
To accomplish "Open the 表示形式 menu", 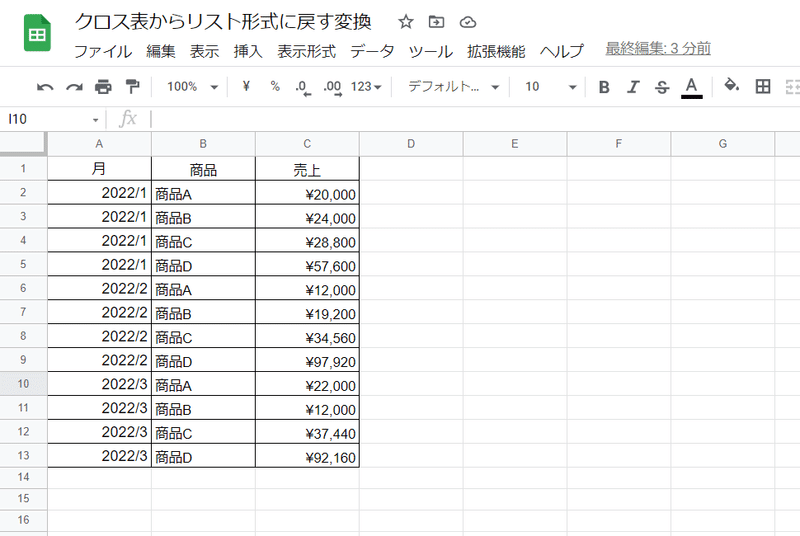I will click(307, 52).
